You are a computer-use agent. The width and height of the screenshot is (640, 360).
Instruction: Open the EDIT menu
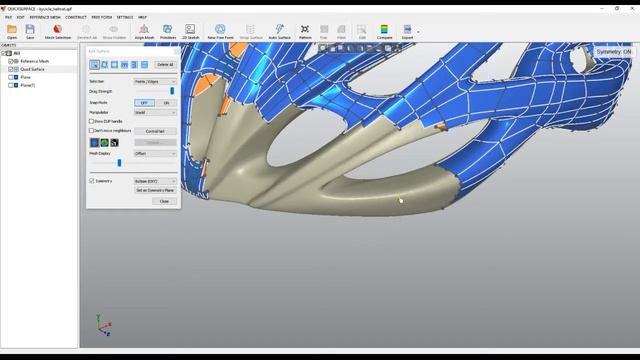tap(20, 17)
